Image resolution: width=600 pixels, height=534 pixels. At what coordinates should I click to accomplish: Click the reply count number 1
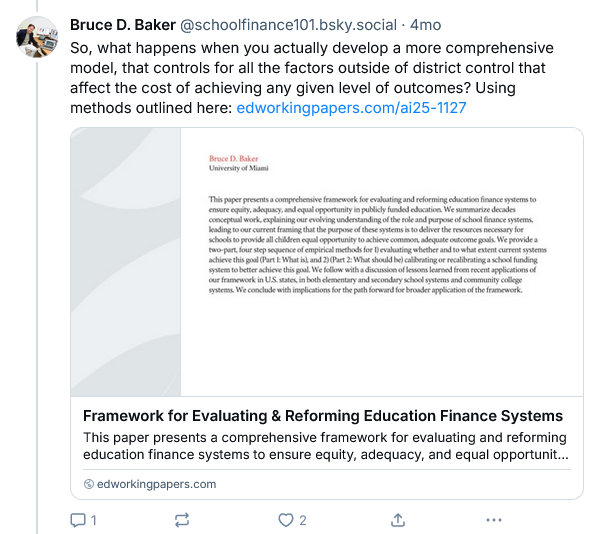click(94, 520)
